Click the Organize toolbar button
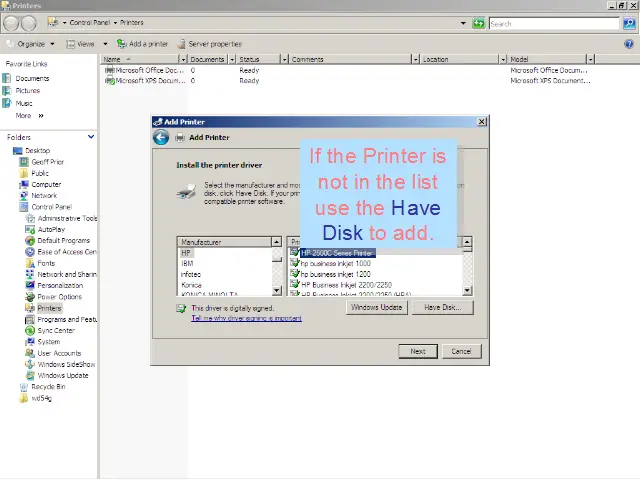The image size is (640, 480). coord(31,44)
